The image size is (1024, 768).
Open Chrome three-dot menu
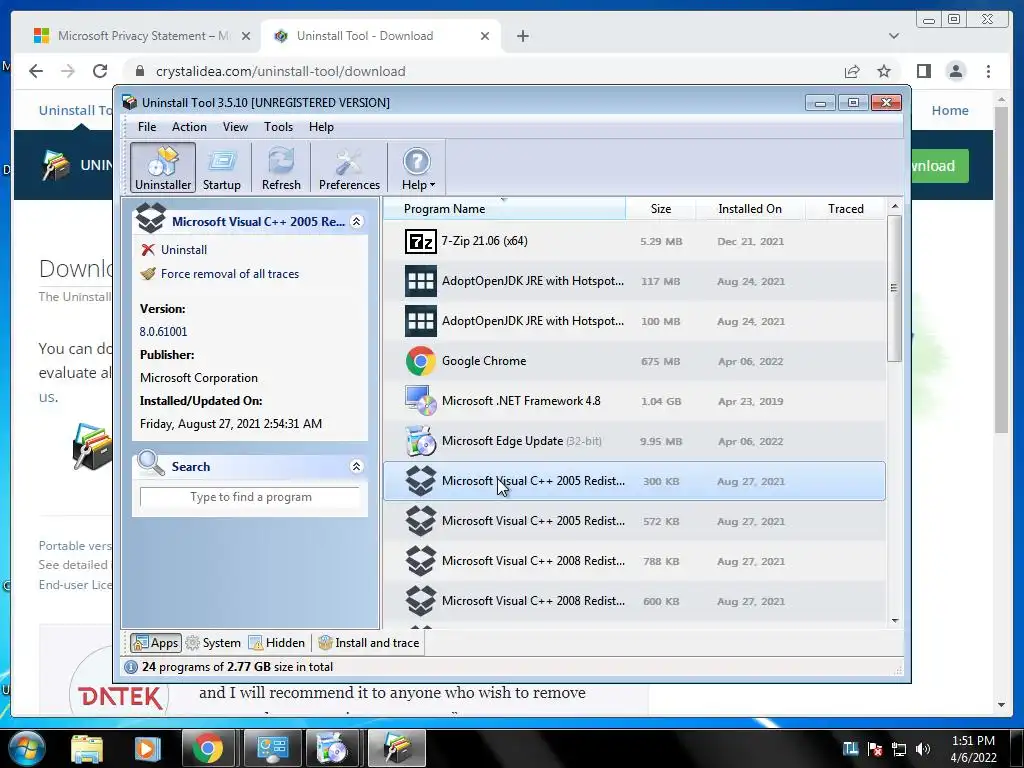coord(988,71)
